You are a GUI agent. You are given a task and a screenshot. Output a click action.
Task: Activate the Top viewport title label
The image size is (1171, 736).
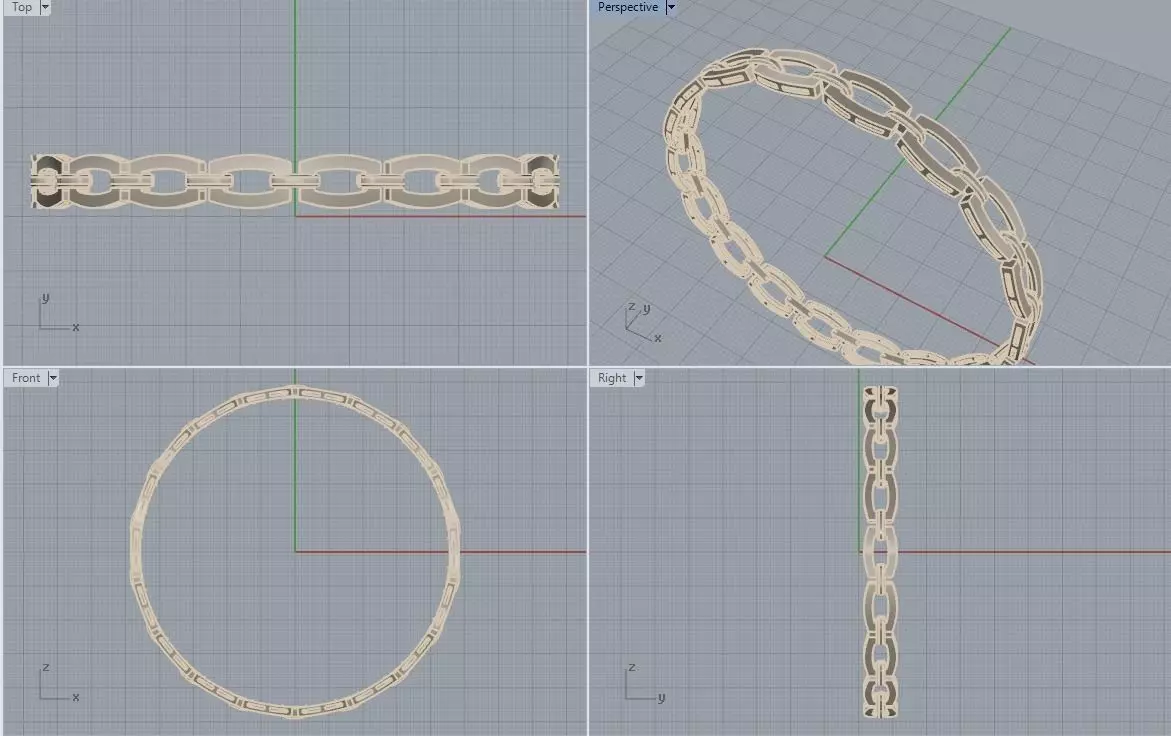[x=22, y=7]
